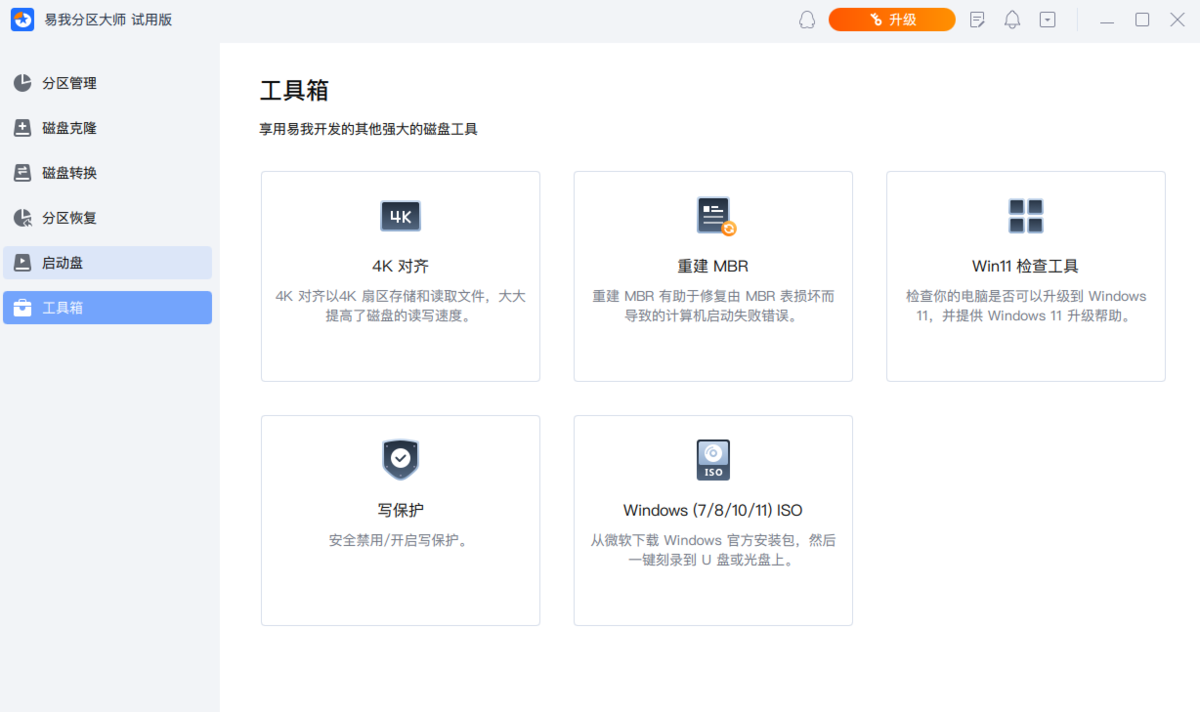Open the 4K 对齐 alignment tool icon
This screenshot has height=712, width=1200.
(x=400, y=216)
